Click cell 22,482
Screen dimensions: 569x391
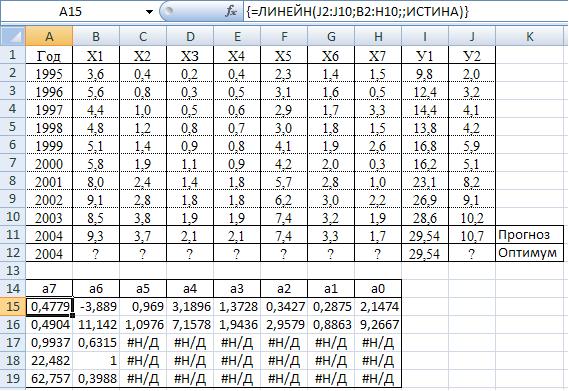[x=49, y=361]
